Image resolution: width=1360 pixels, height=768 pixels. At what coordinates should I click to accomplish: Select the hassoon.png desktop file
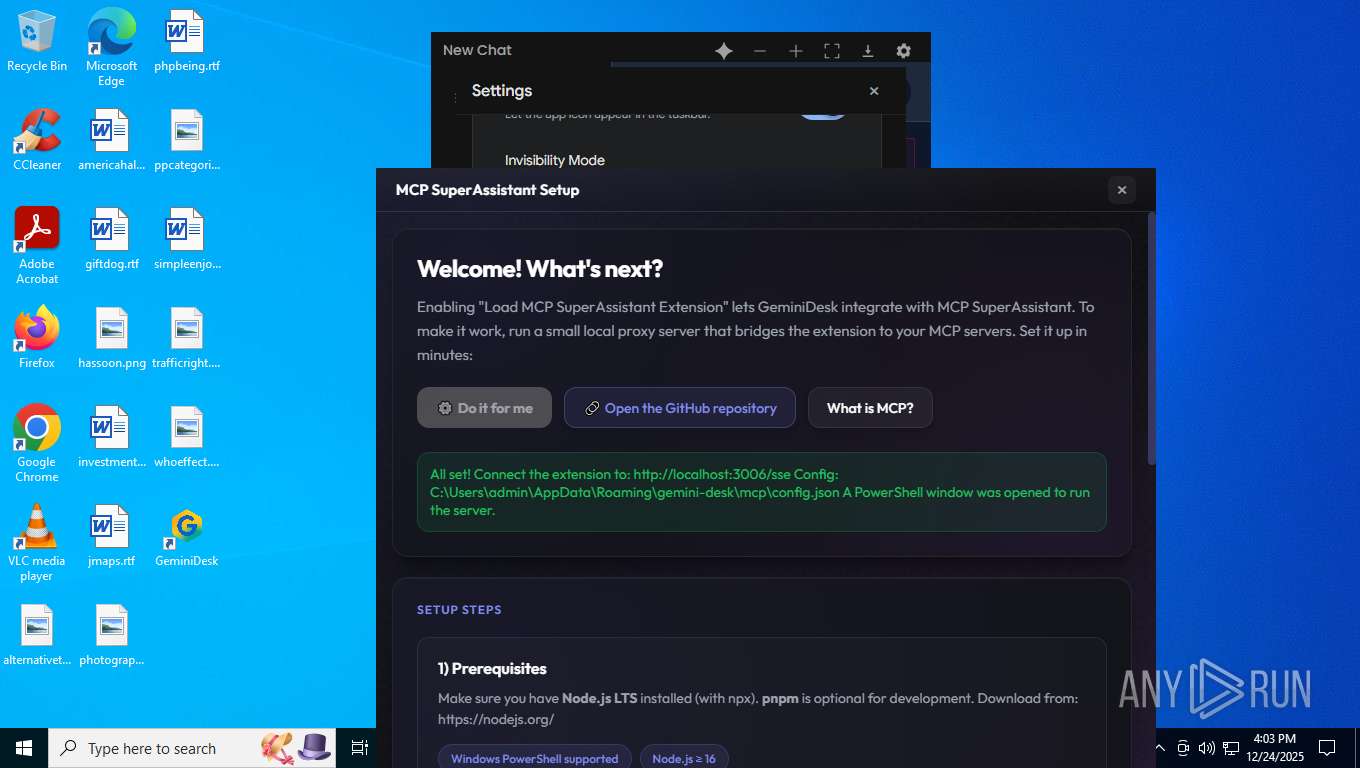[x=111, y=338]
